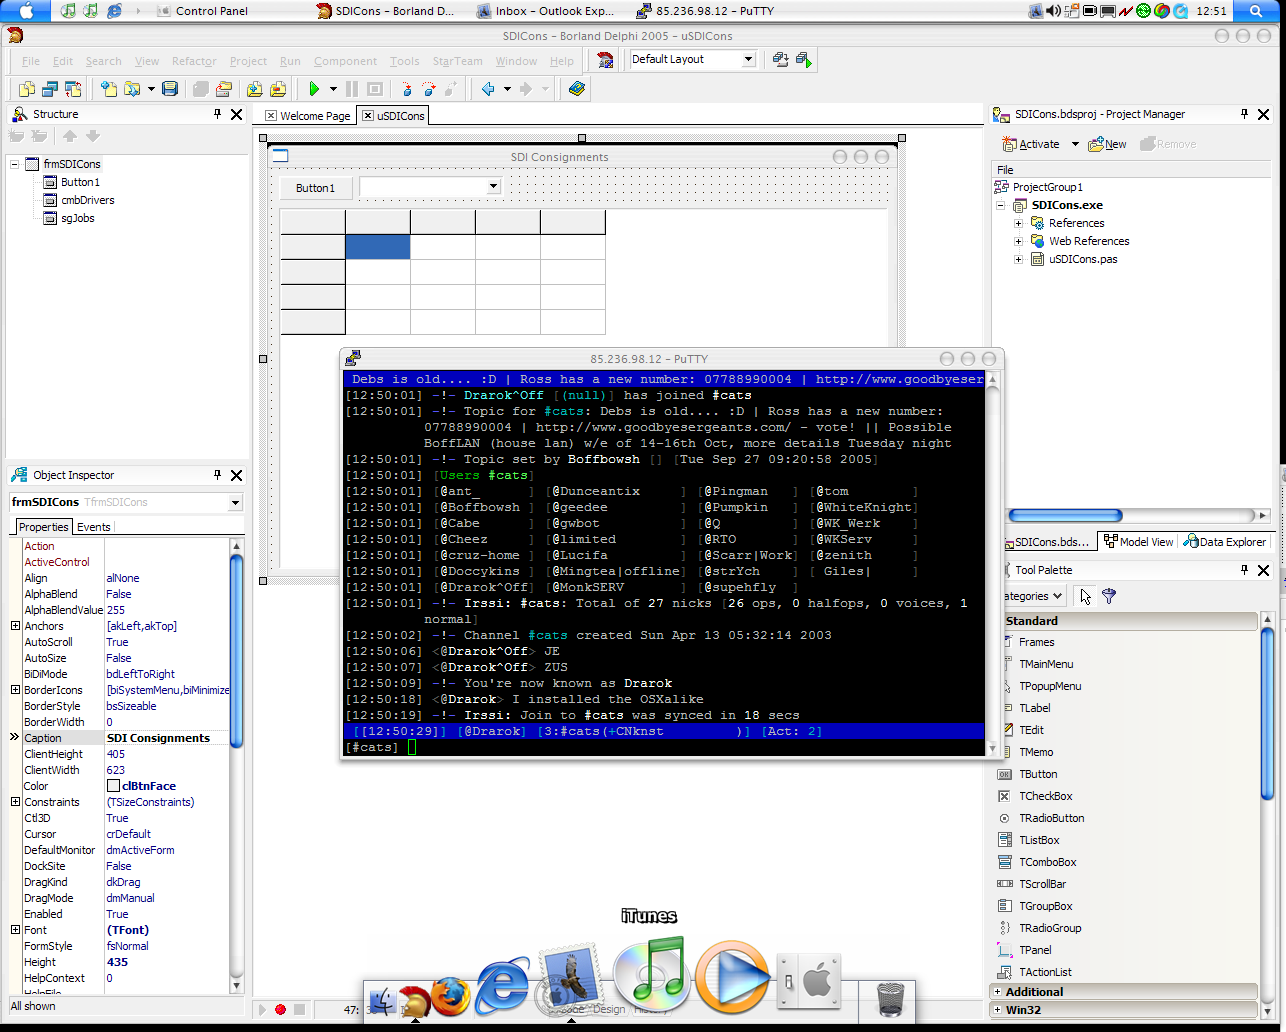
Task: Open the Default Layout dropdown
Action: pyautogui.click(x=747, y=59)
